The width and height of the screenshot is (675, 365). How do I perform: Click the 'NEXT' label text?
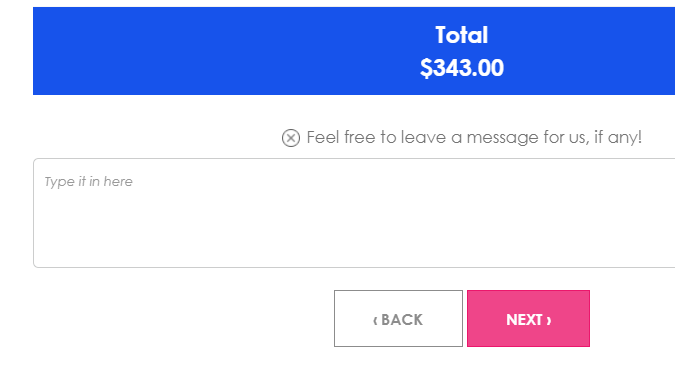pyautogui.click(x=524, y=320)
